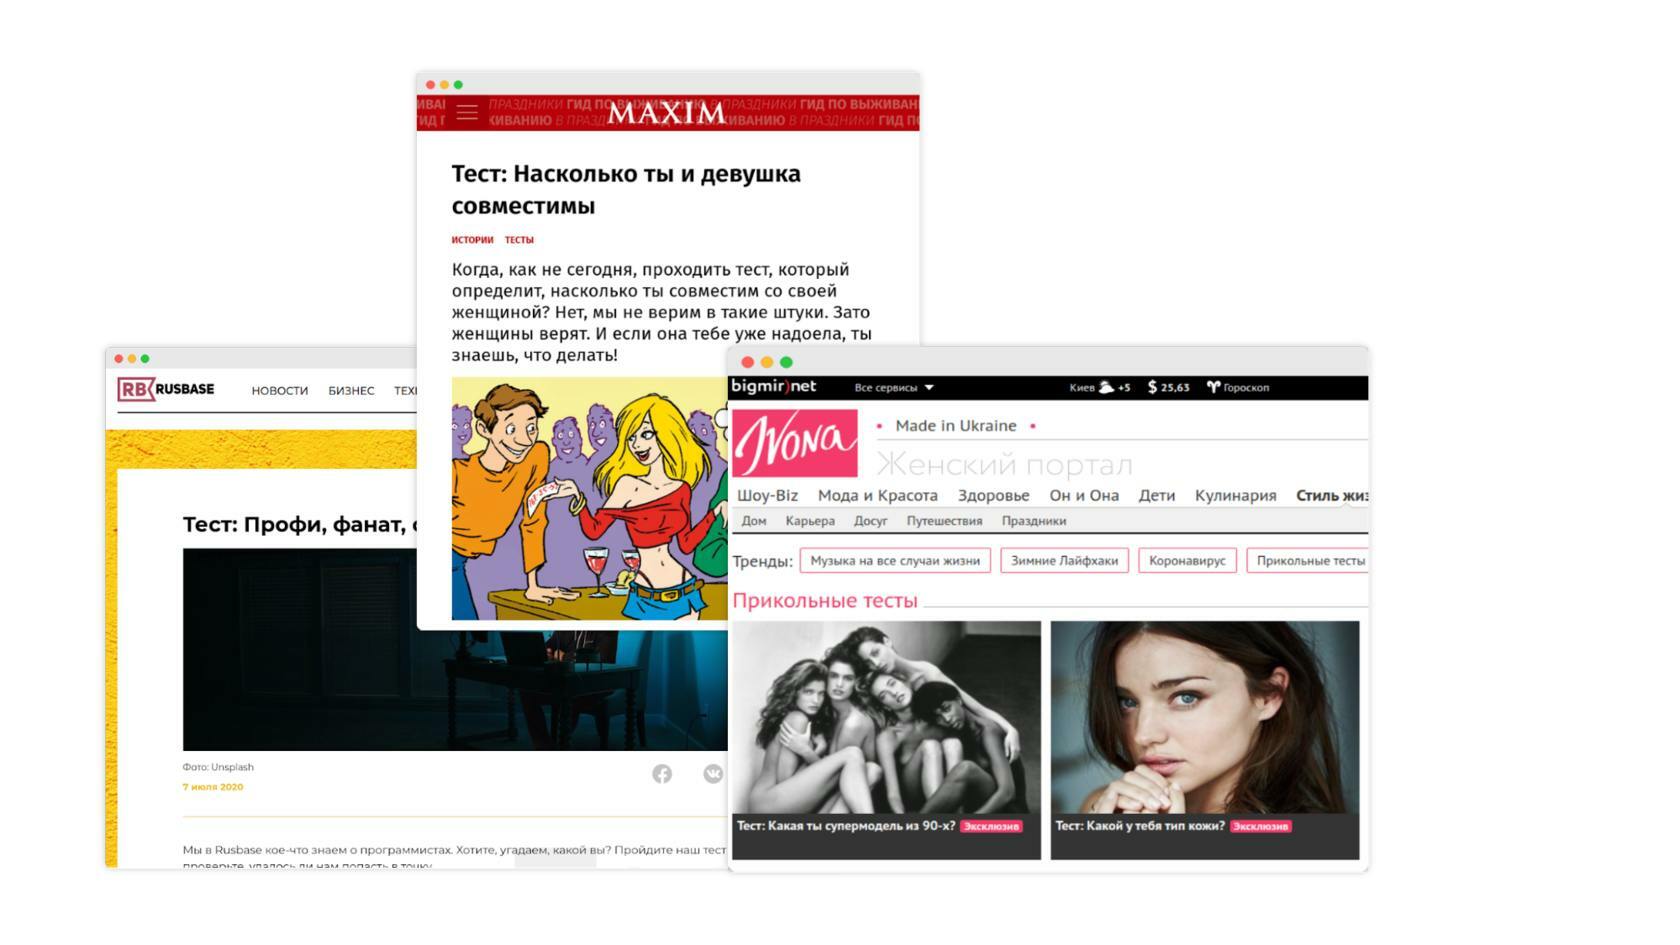Open skin type test thumbnail
The height and width of the screenshot is (945, 1680).
click(1205, 718)
